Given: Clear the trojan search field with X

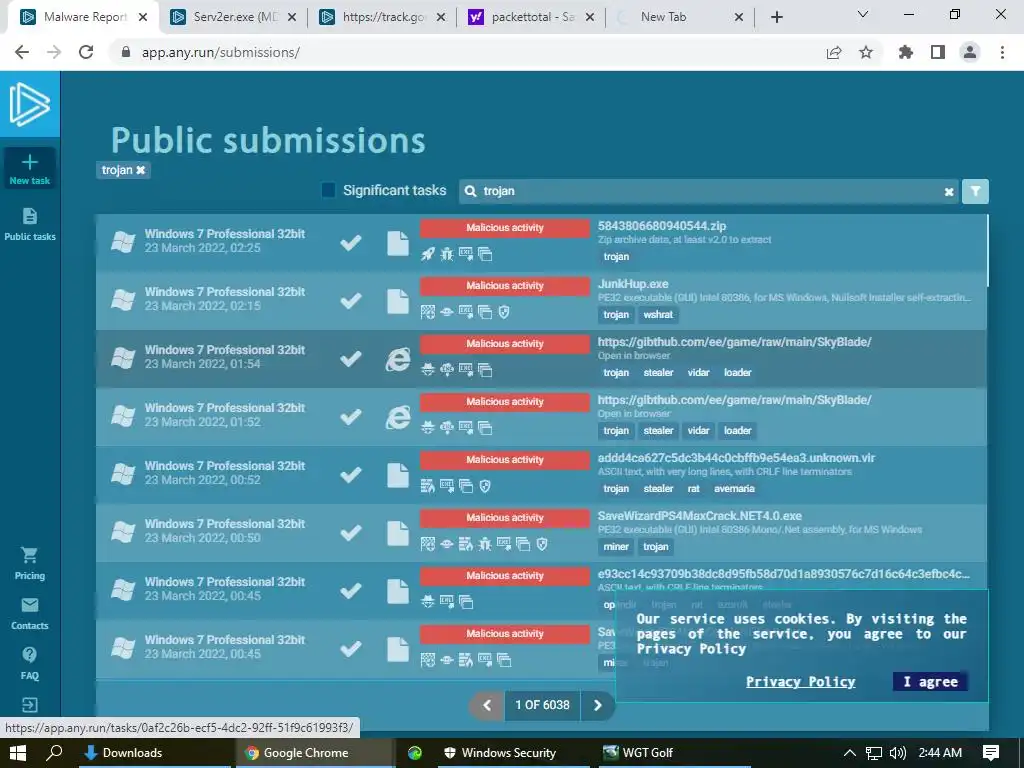Looking at the screenshot, I should point(949,192).
